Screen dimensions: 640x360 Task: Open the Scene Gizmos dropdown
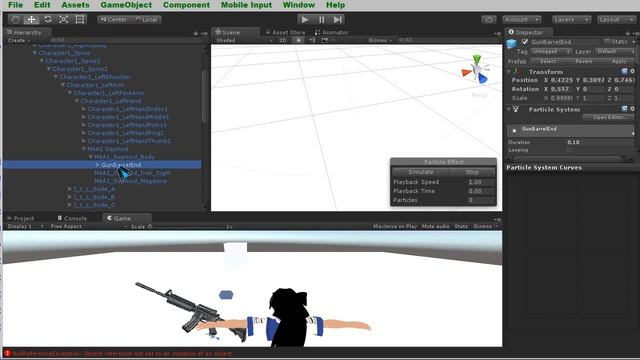tap(380, 40)
